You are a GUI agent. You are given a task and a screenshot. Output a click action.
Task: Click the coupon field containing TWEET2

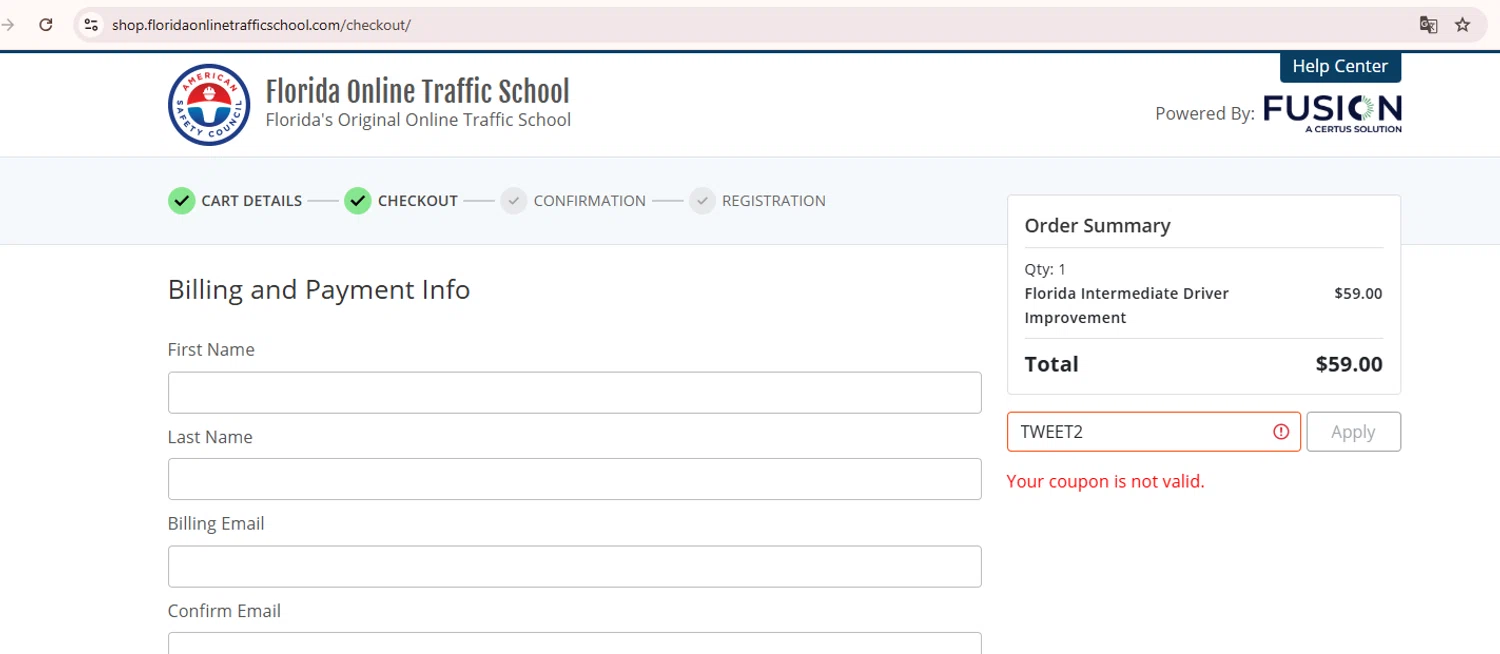(1154, 432)
